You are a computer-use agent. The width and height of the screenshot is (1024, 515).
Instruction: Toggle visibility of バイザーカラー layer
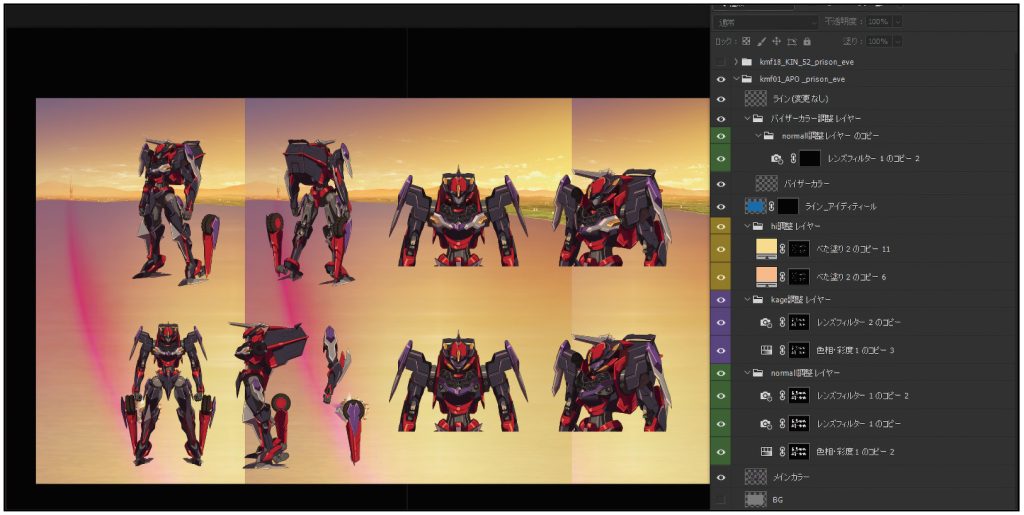720,183
